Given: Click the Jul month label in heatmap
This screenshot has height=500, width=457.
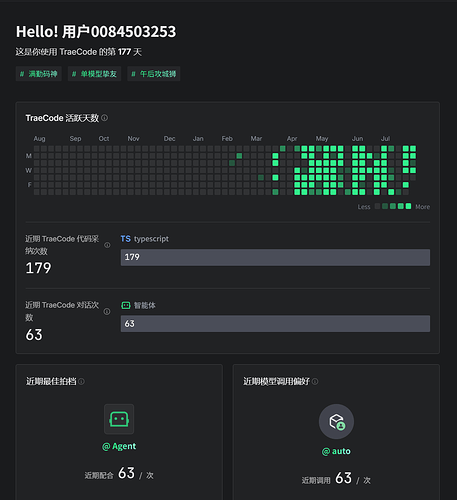Looking at the screenshot, I should click(385, 139).
